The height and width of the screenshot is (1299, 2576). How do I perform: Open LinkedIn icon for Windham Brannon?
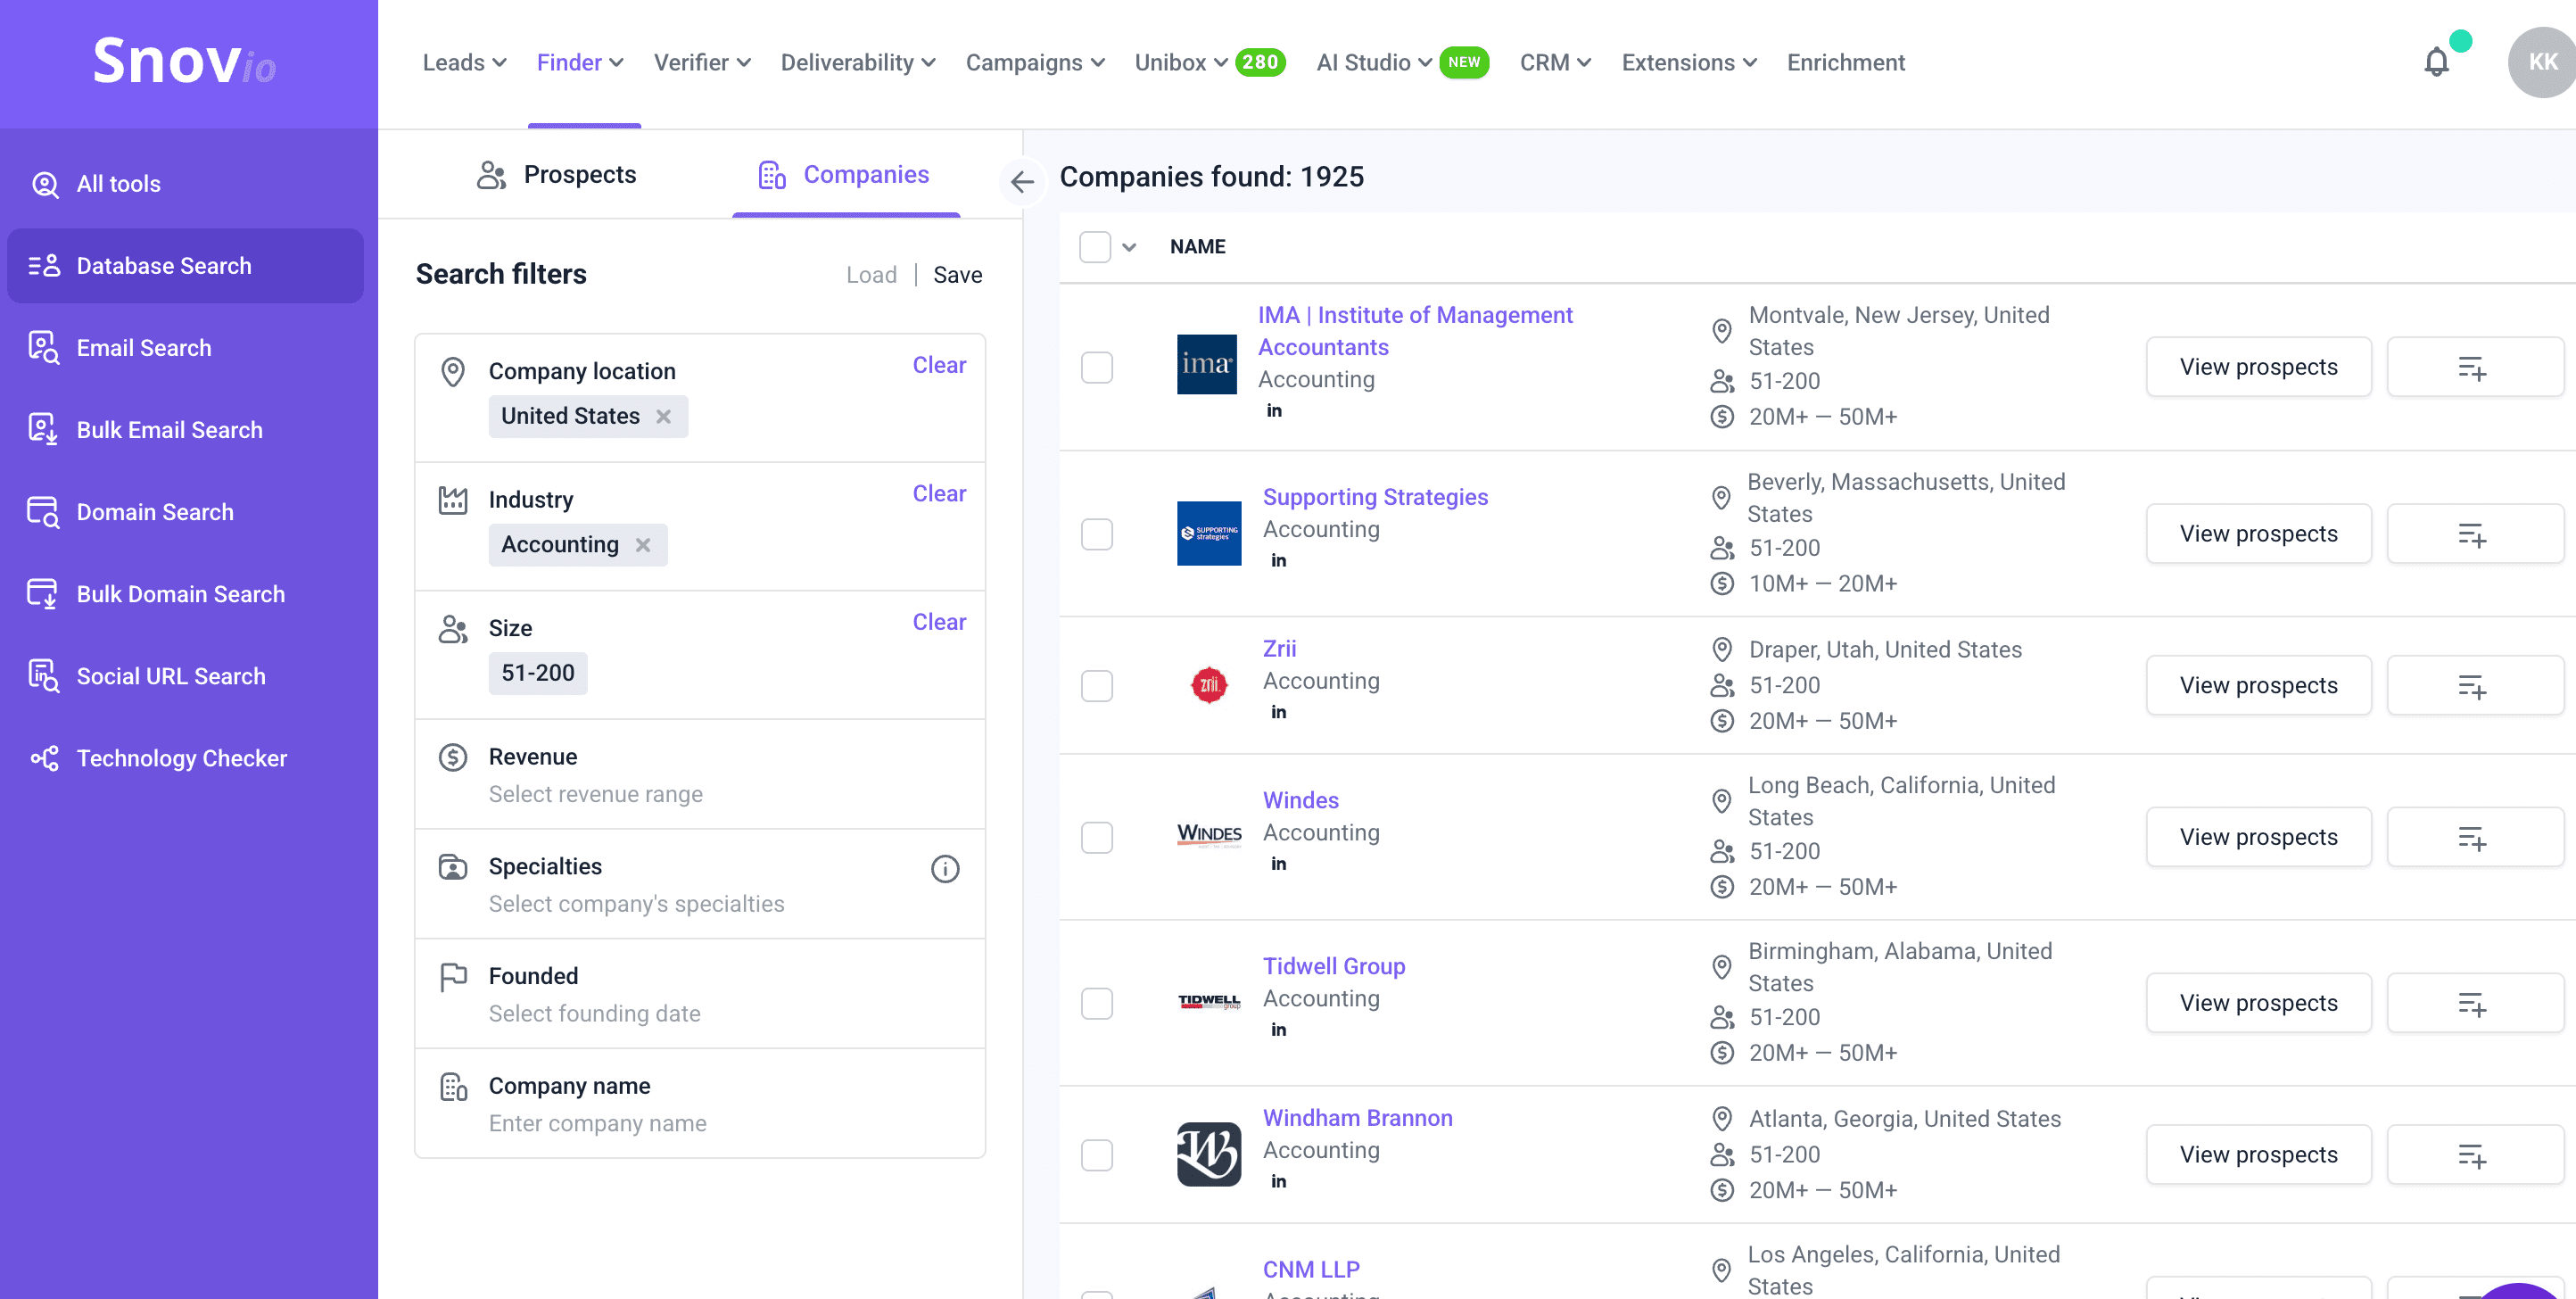[x=1278, y=1182]
